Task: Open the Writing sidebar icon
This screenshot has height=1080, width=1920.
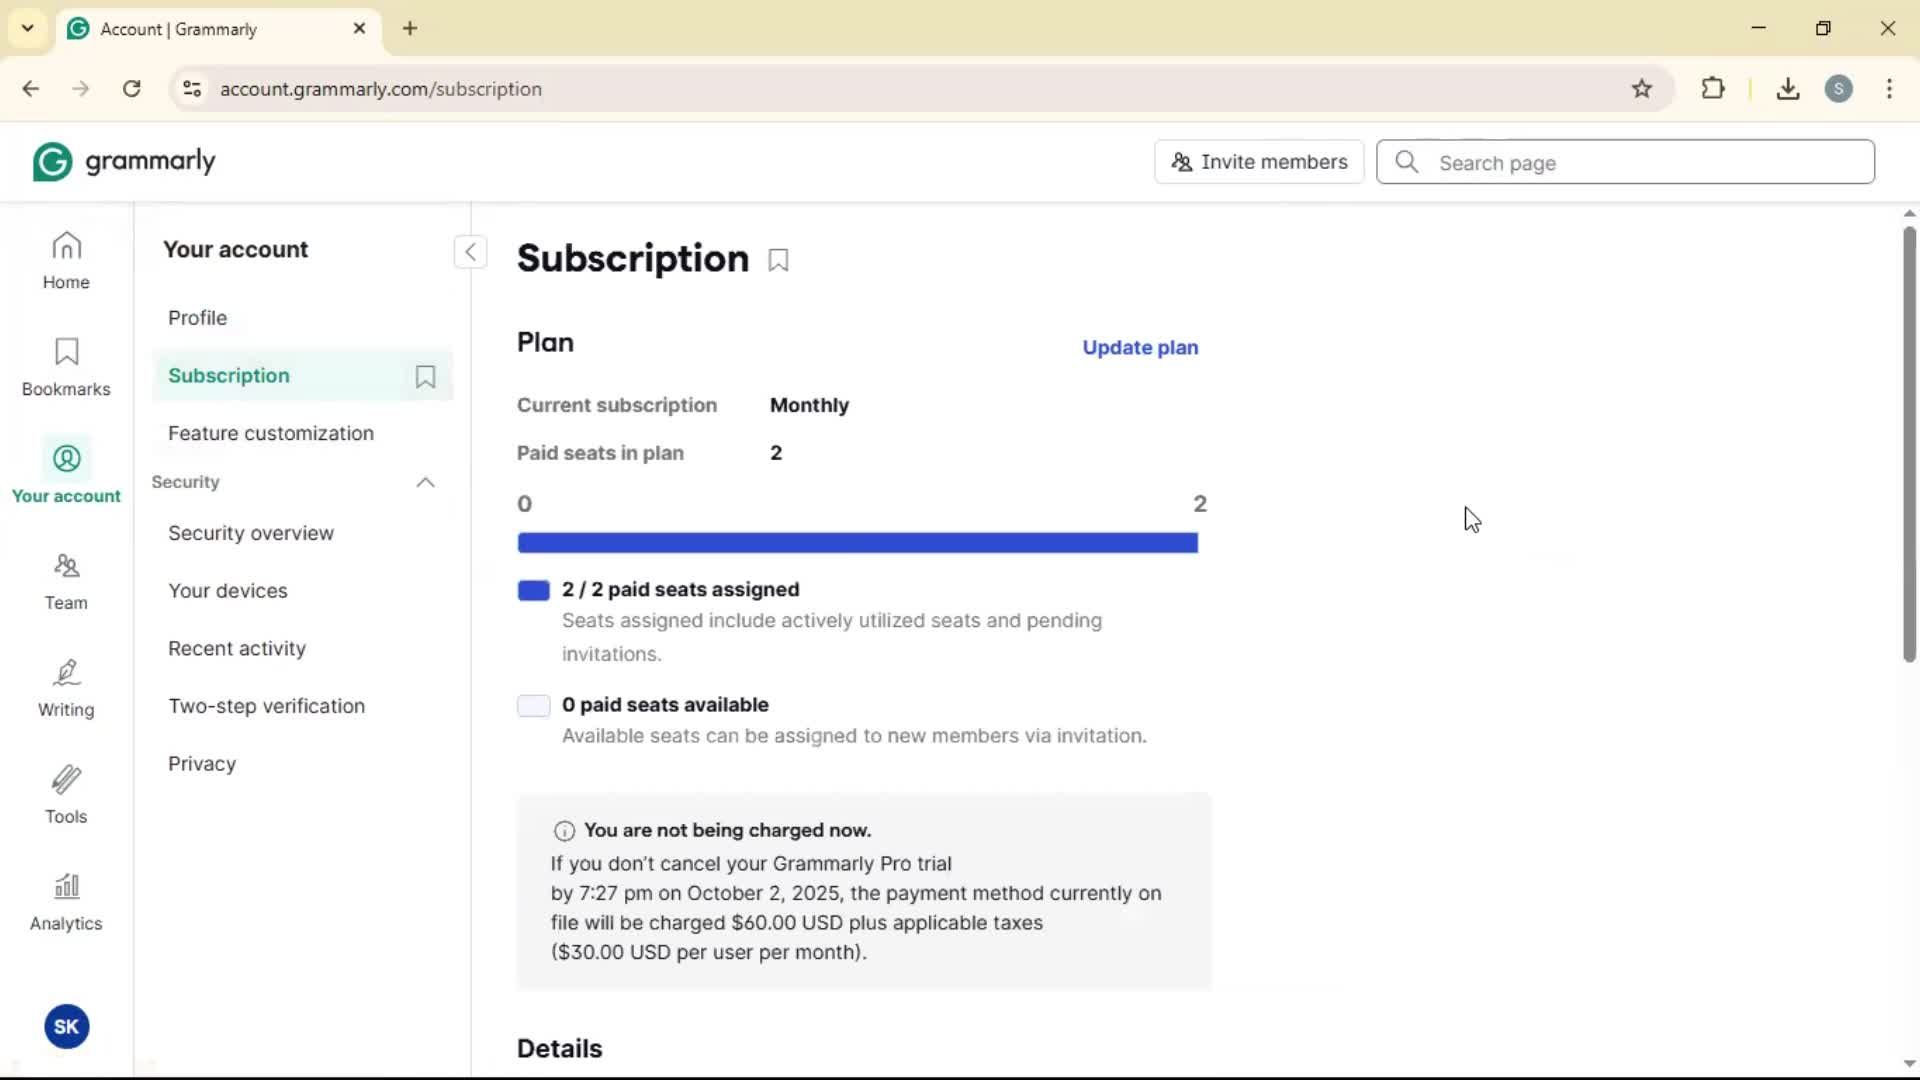Action: (x=66, y=688)
